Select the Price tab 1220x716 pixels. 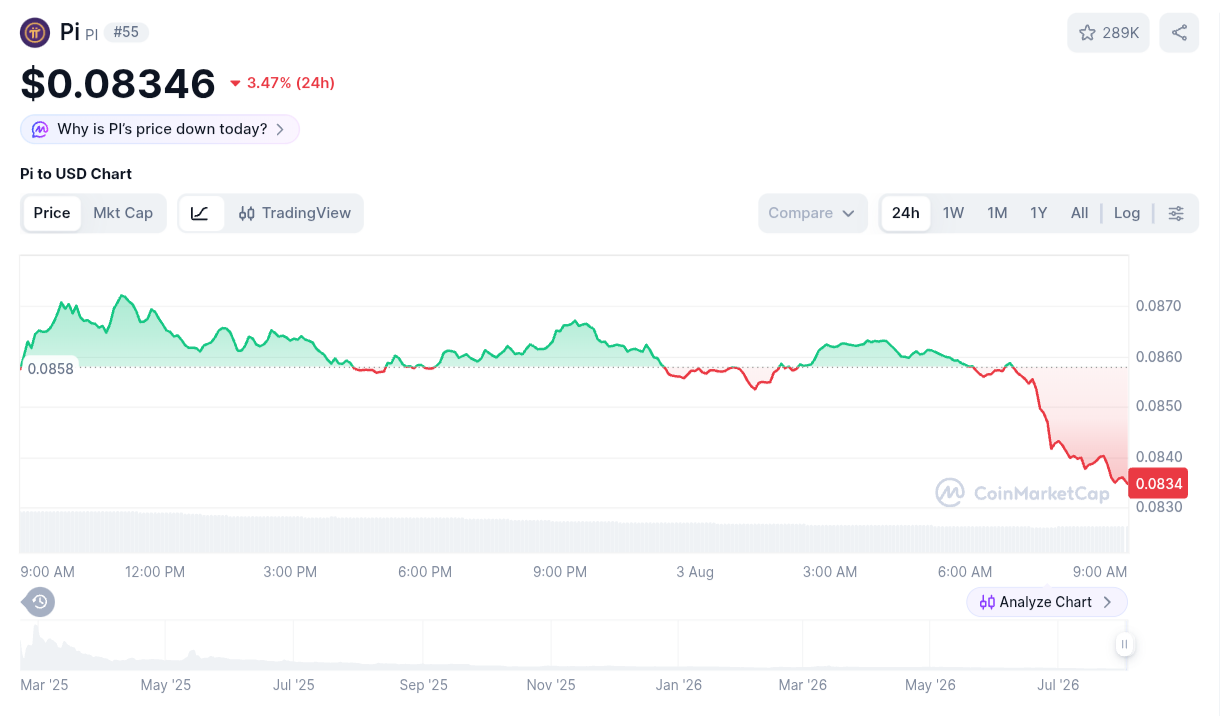52,213
